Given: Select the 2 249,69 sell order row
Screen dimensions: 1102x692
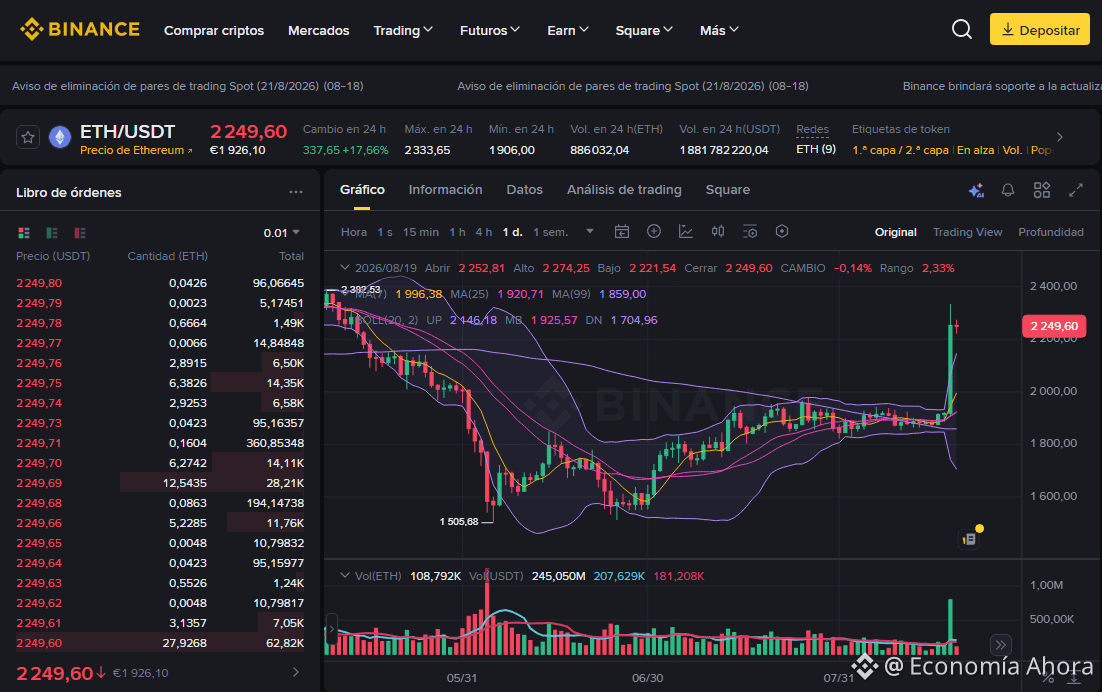Looking at the screenshot, I should [x=160, y=483].
